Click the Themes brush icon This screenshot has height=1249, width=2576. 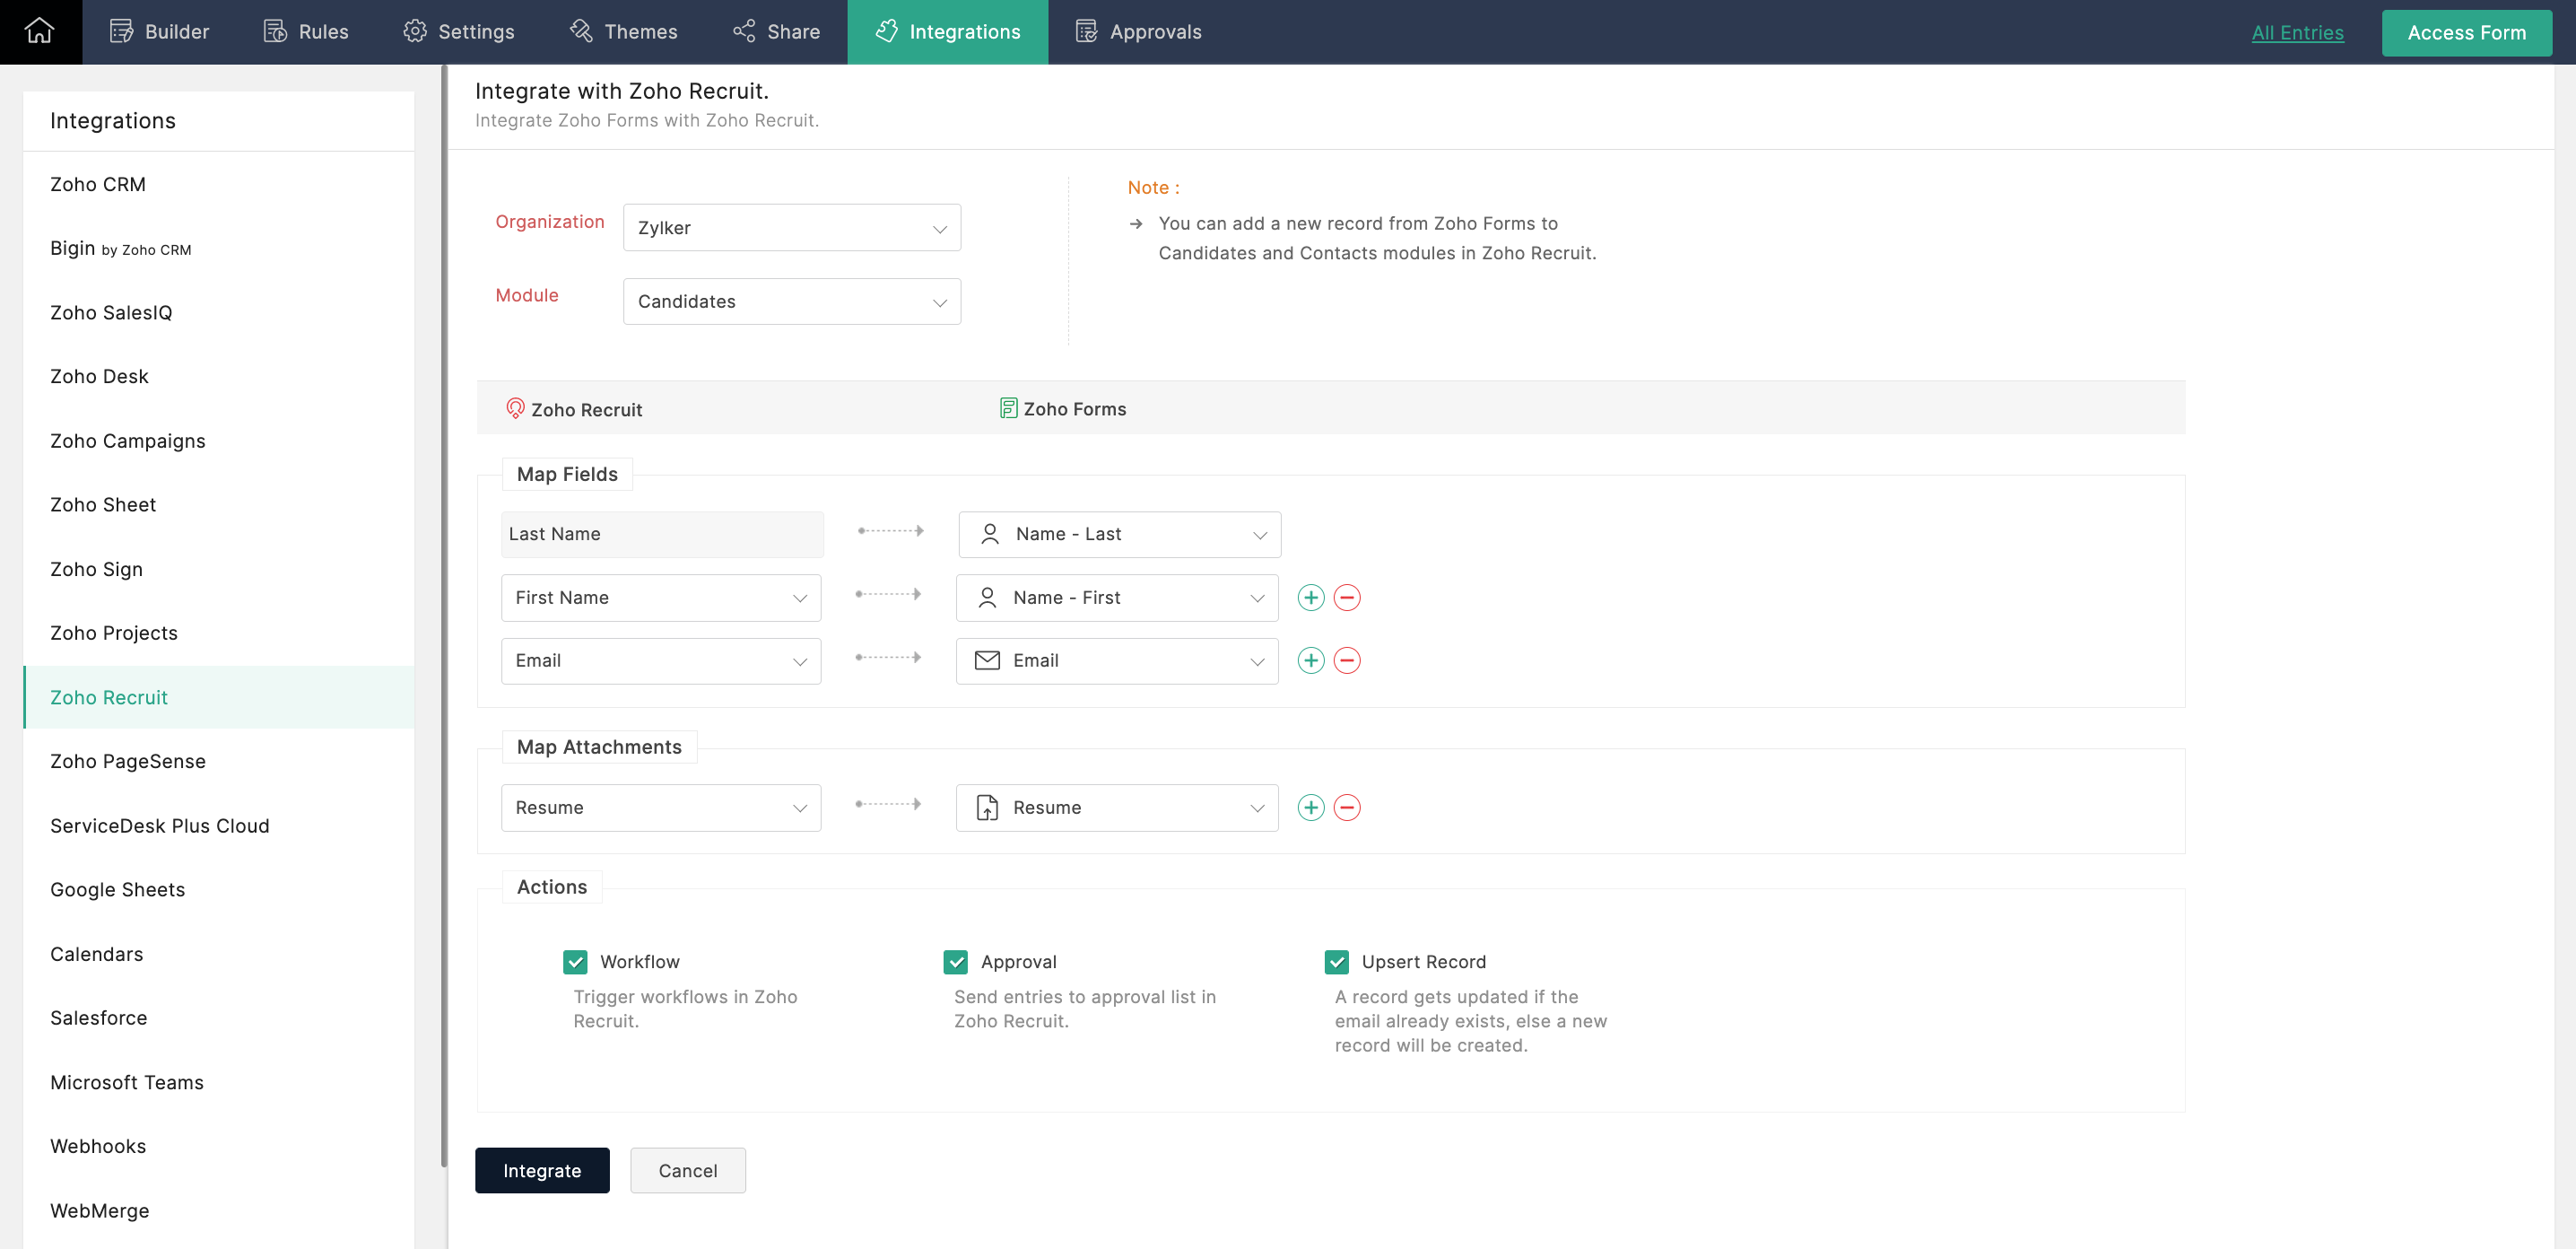[581, 31]
